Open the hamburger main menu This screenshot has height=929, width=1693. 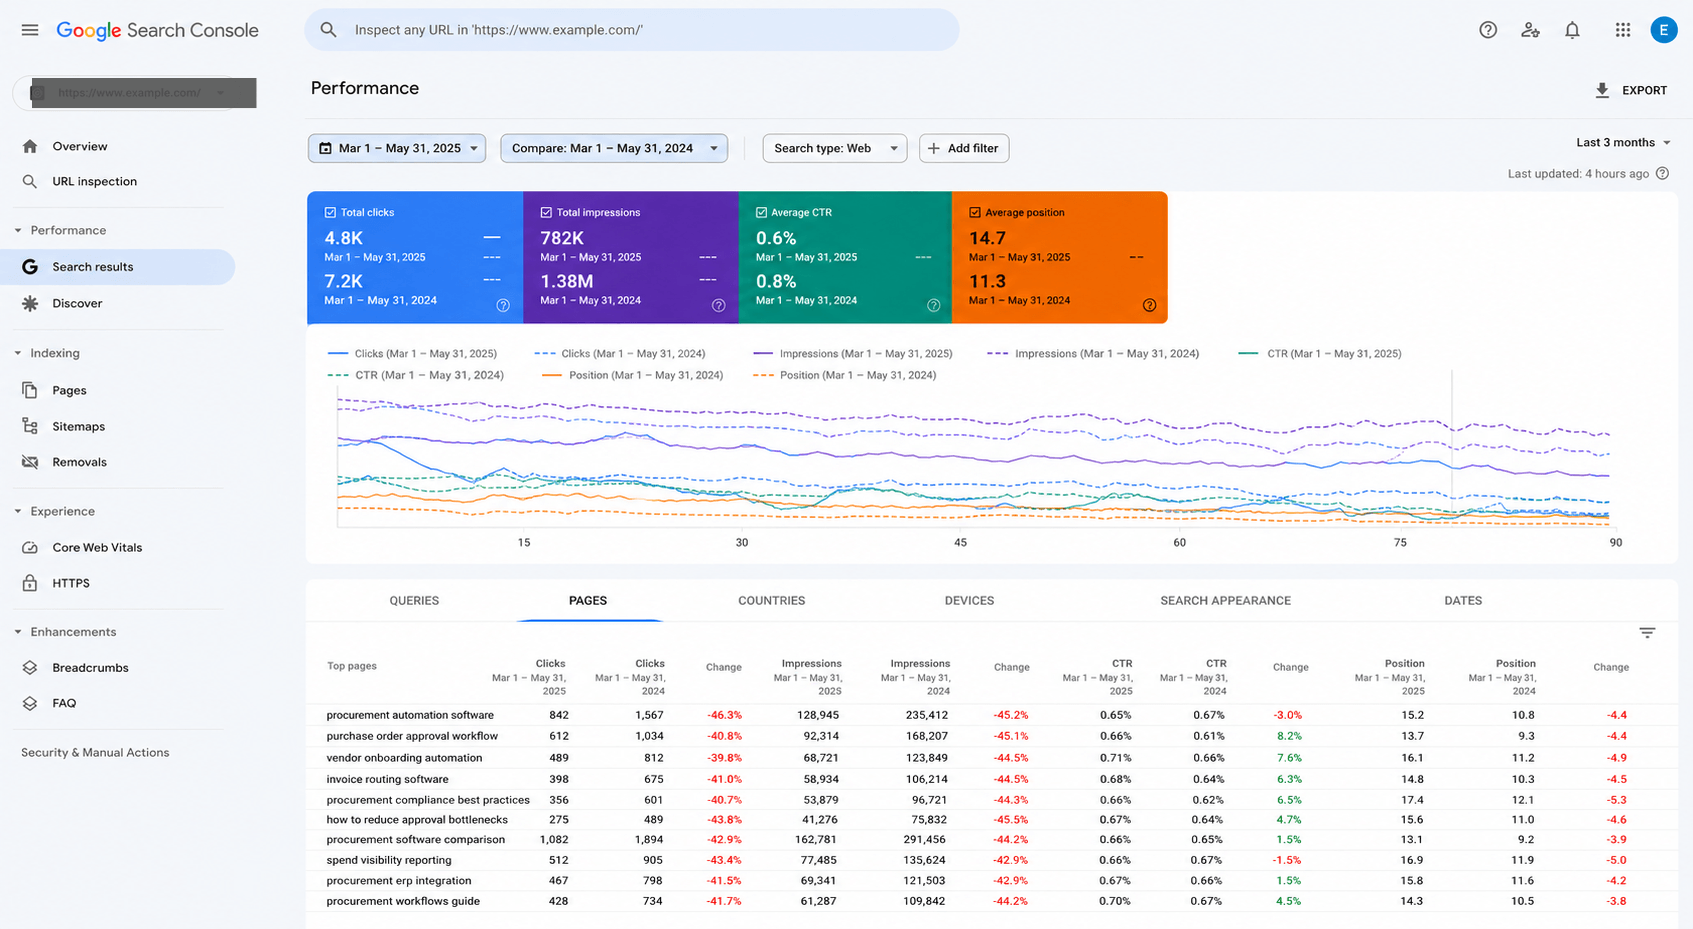pos(30,30)
